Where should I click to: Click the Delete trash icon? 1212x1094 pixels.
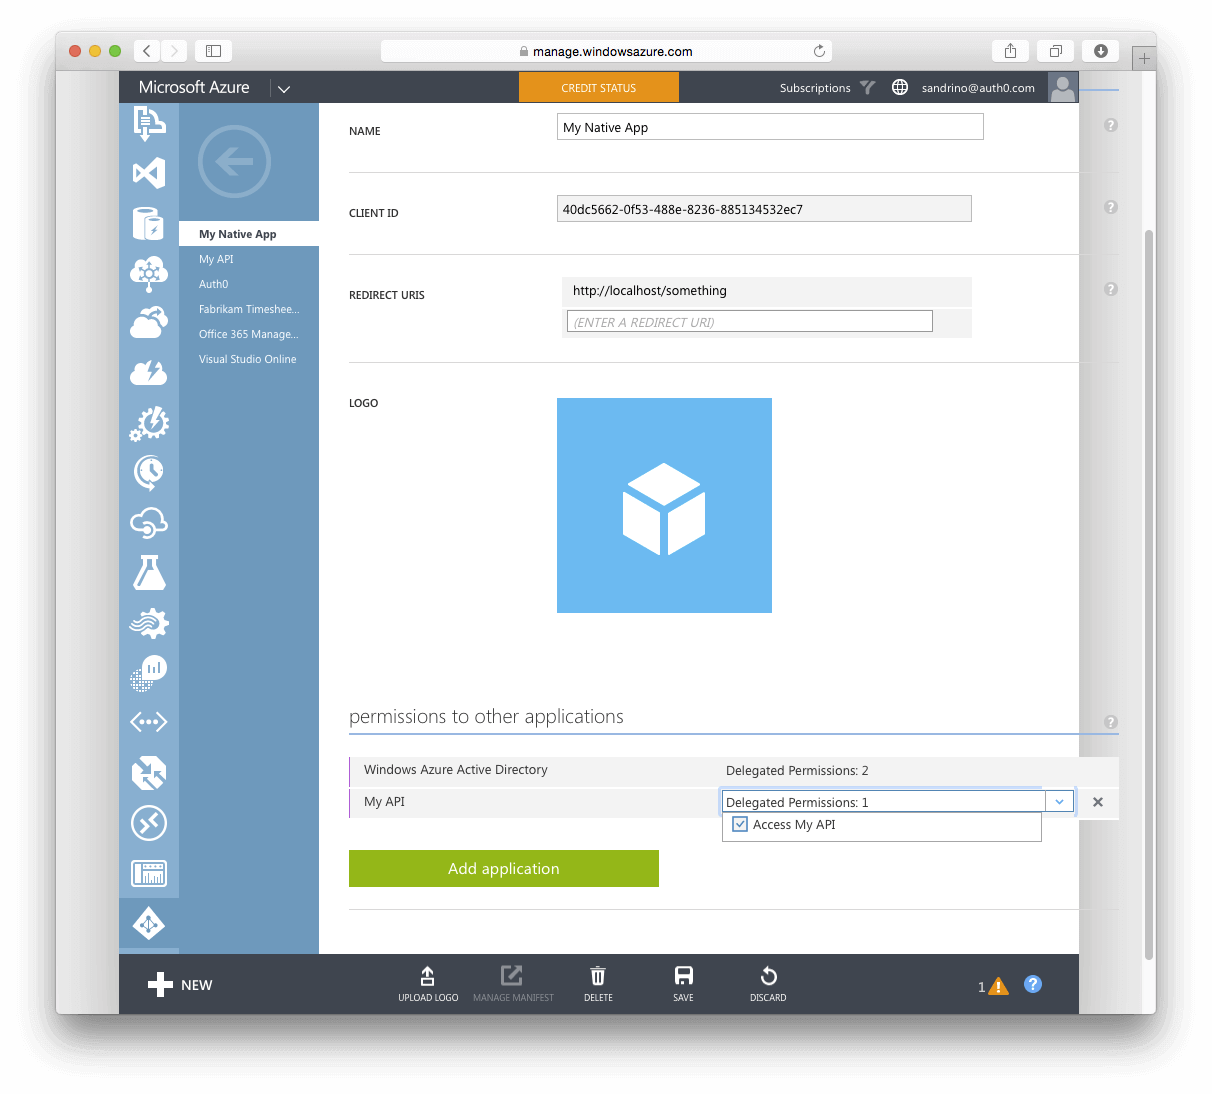point(598,983)
